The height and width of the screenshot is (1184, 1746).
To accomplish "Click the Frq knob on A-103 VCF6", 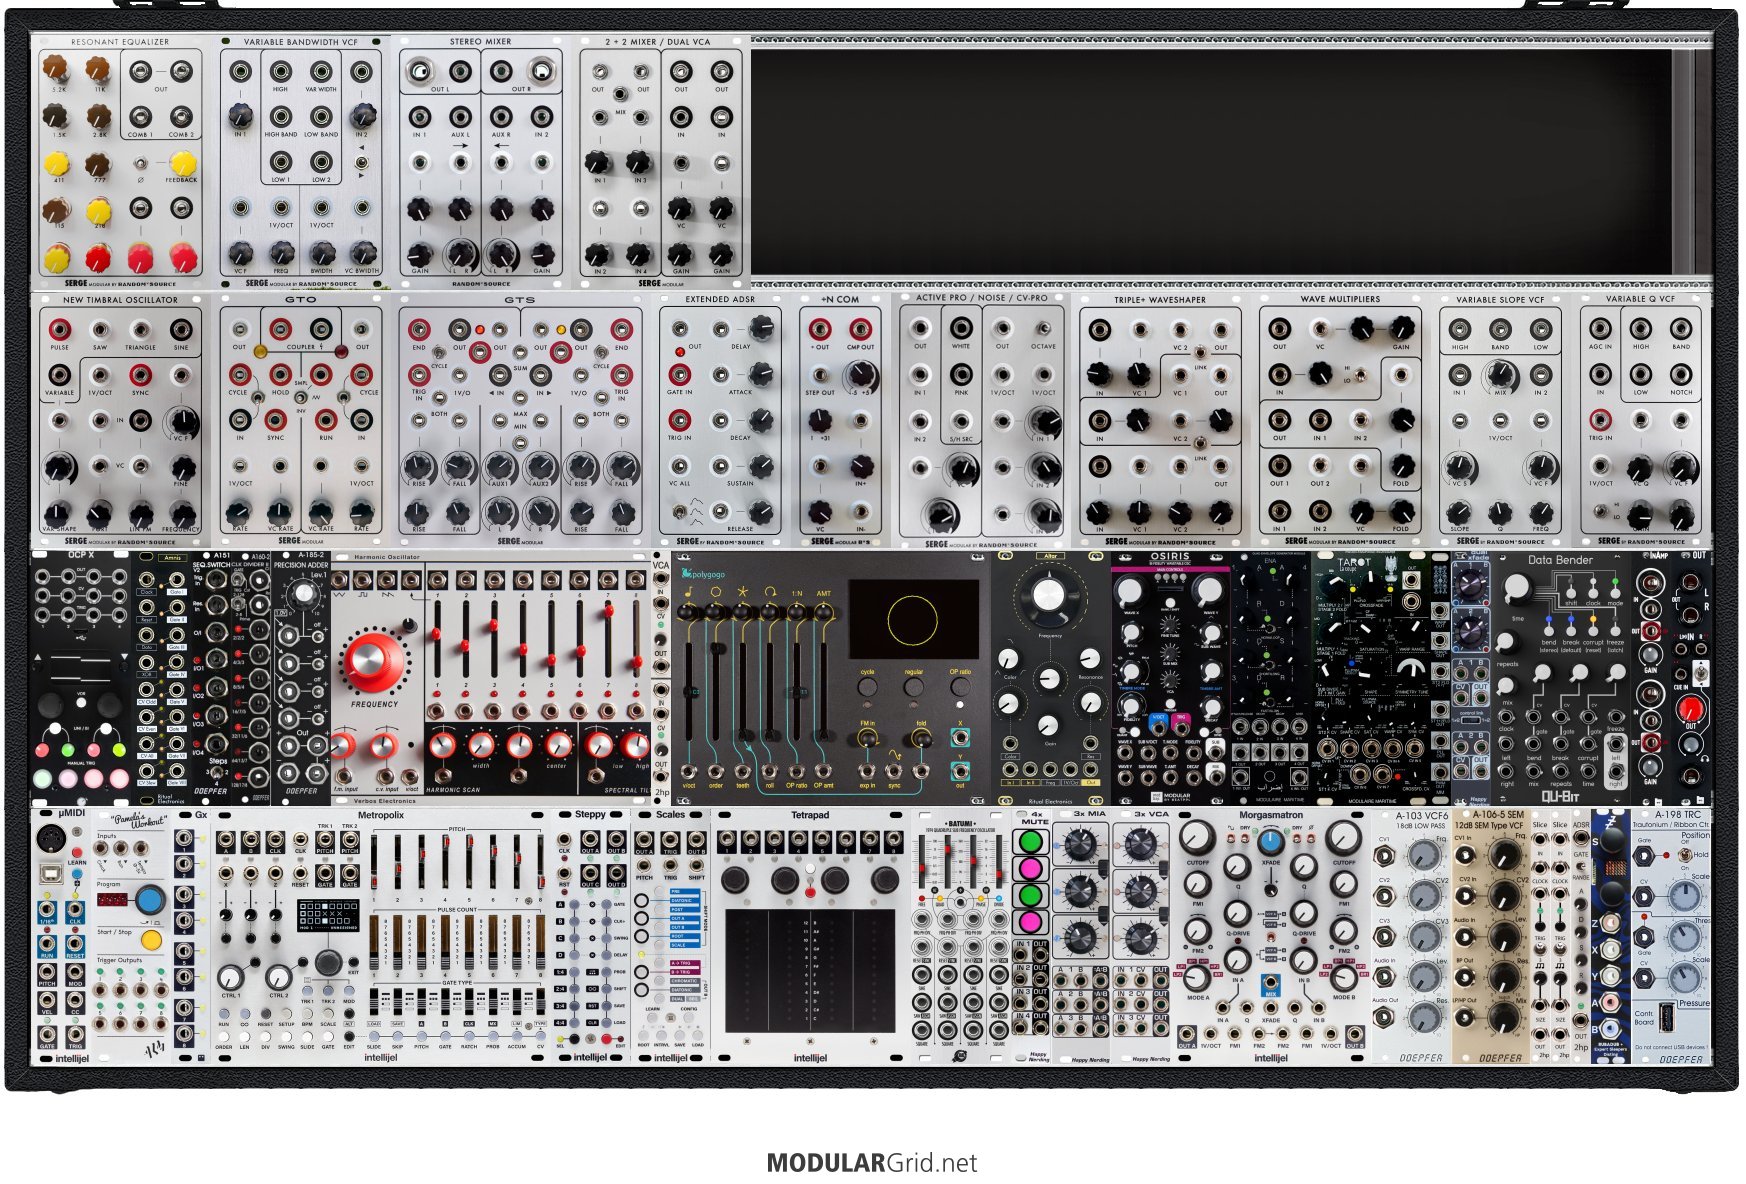I will [1423, 855].
